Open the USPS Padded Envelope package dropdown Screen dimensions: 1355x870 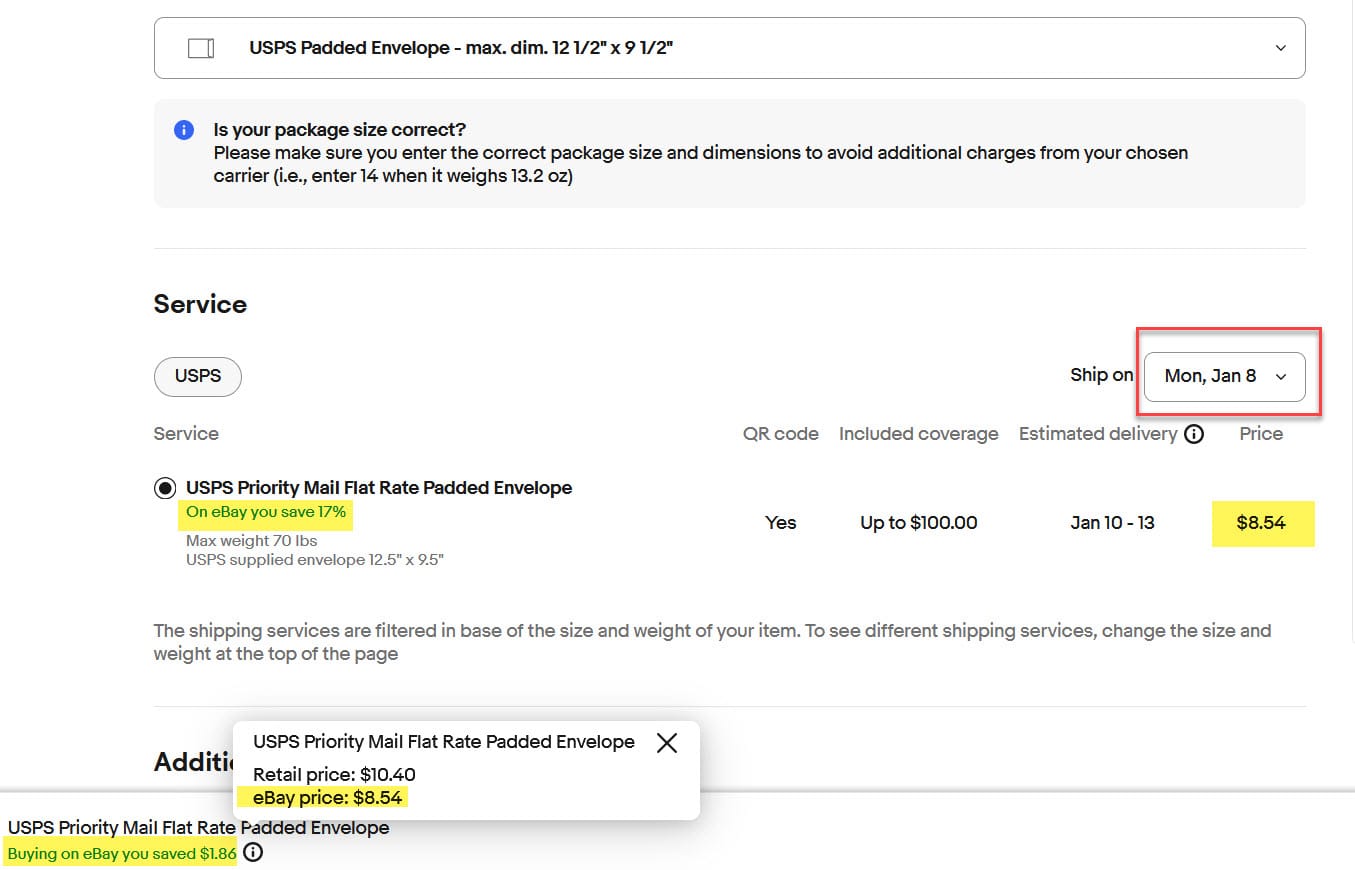[x=729, y=48]
